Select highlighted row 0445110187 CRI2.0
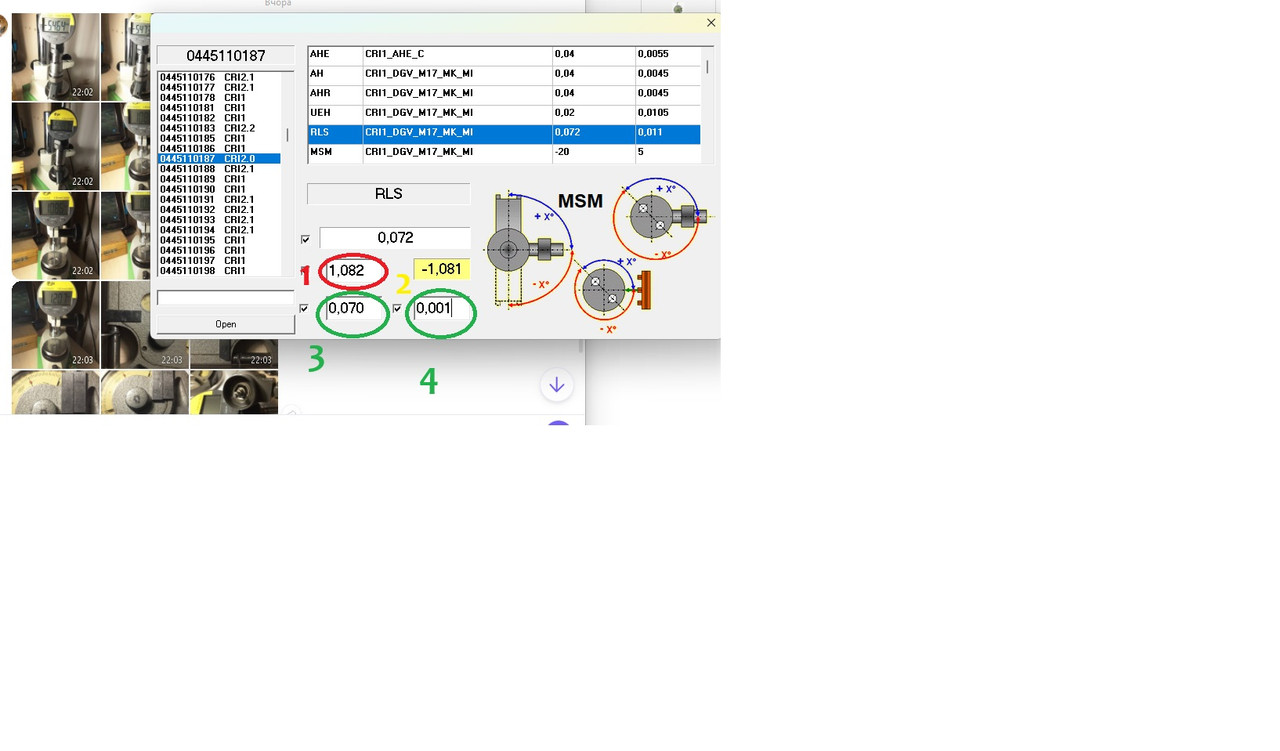The width and height of the screenshot is (1280, 751). pyautogui.click(x=219, y=158)
